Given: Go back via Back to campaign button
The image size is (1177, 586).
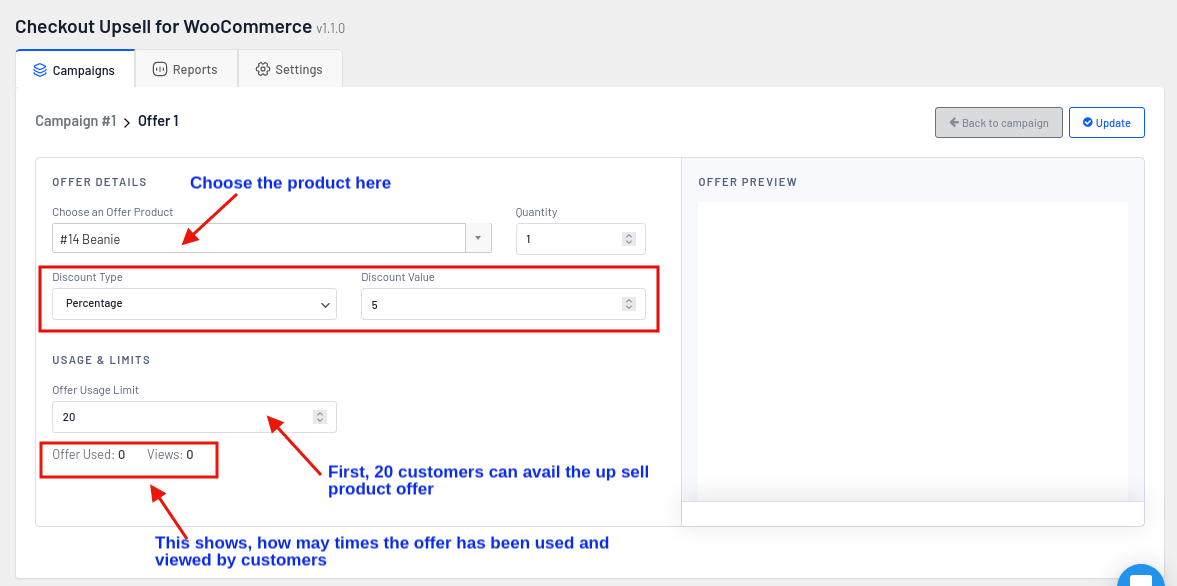Looking at the screenshot, I should tap(998, 122).
